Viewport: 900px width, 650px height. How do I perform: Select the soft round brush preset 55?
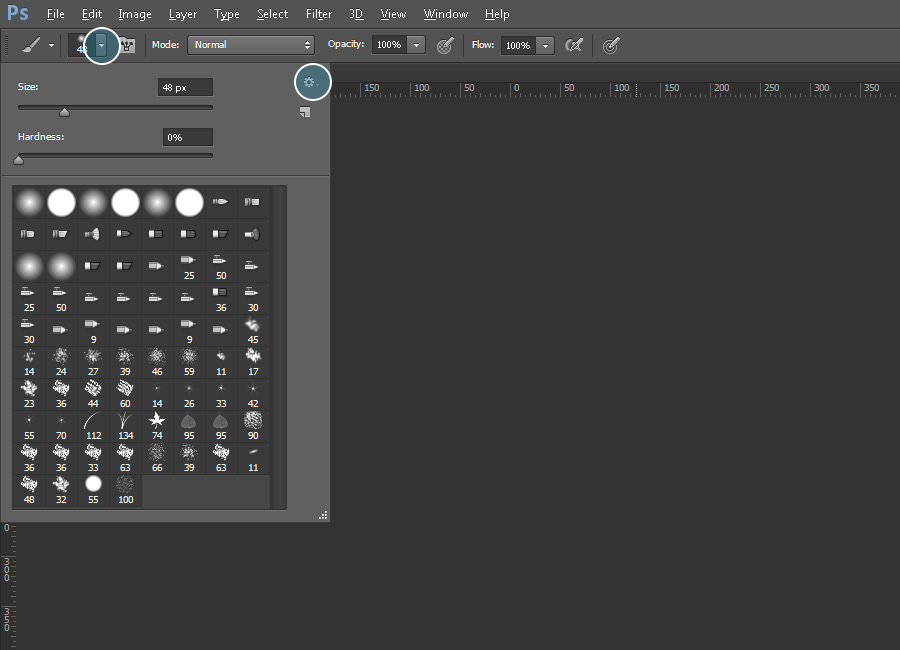pos(93,483)
